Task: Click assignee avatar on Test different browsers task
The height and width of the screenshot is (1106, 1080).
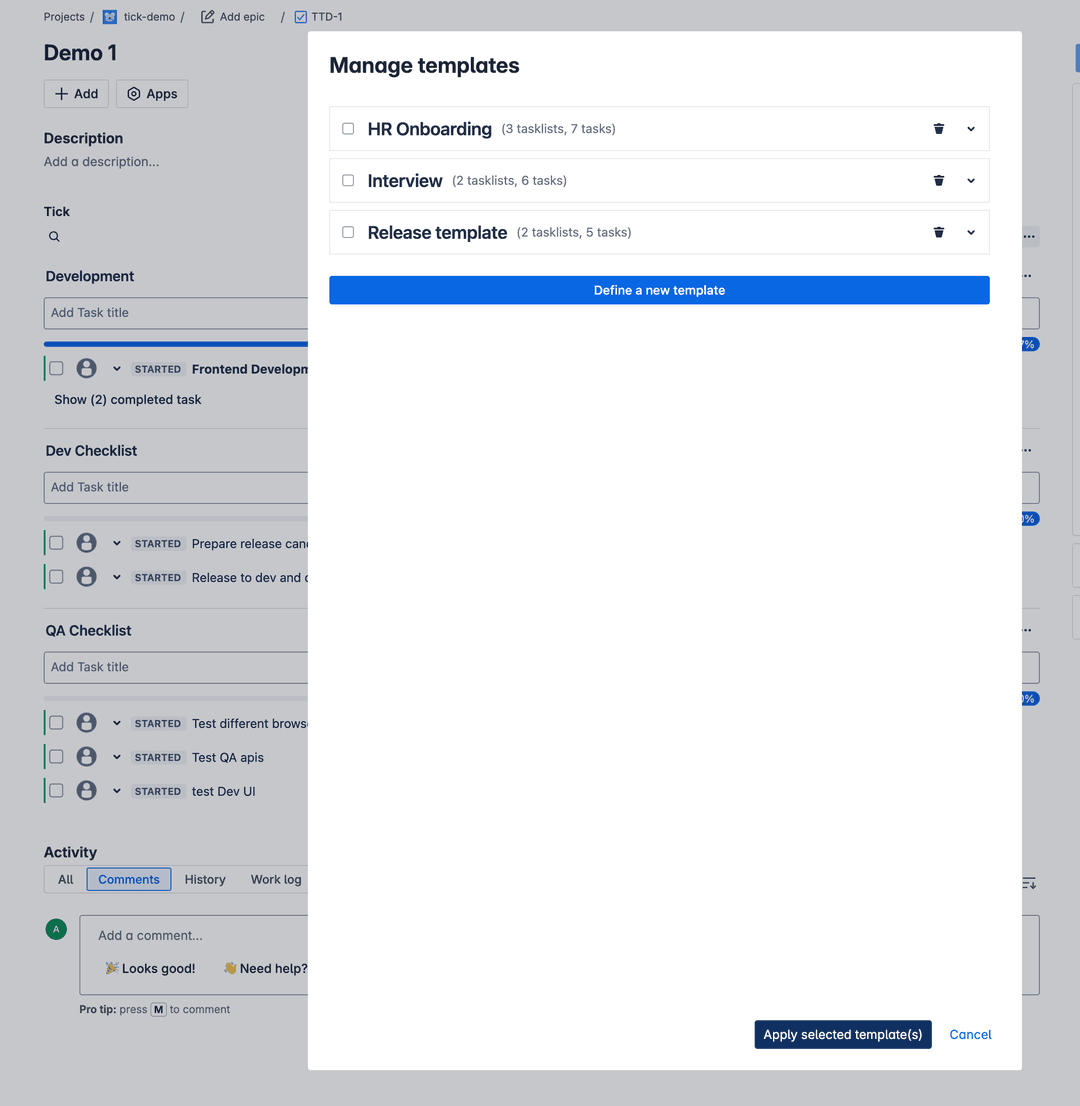Action: tap(87, 723)
